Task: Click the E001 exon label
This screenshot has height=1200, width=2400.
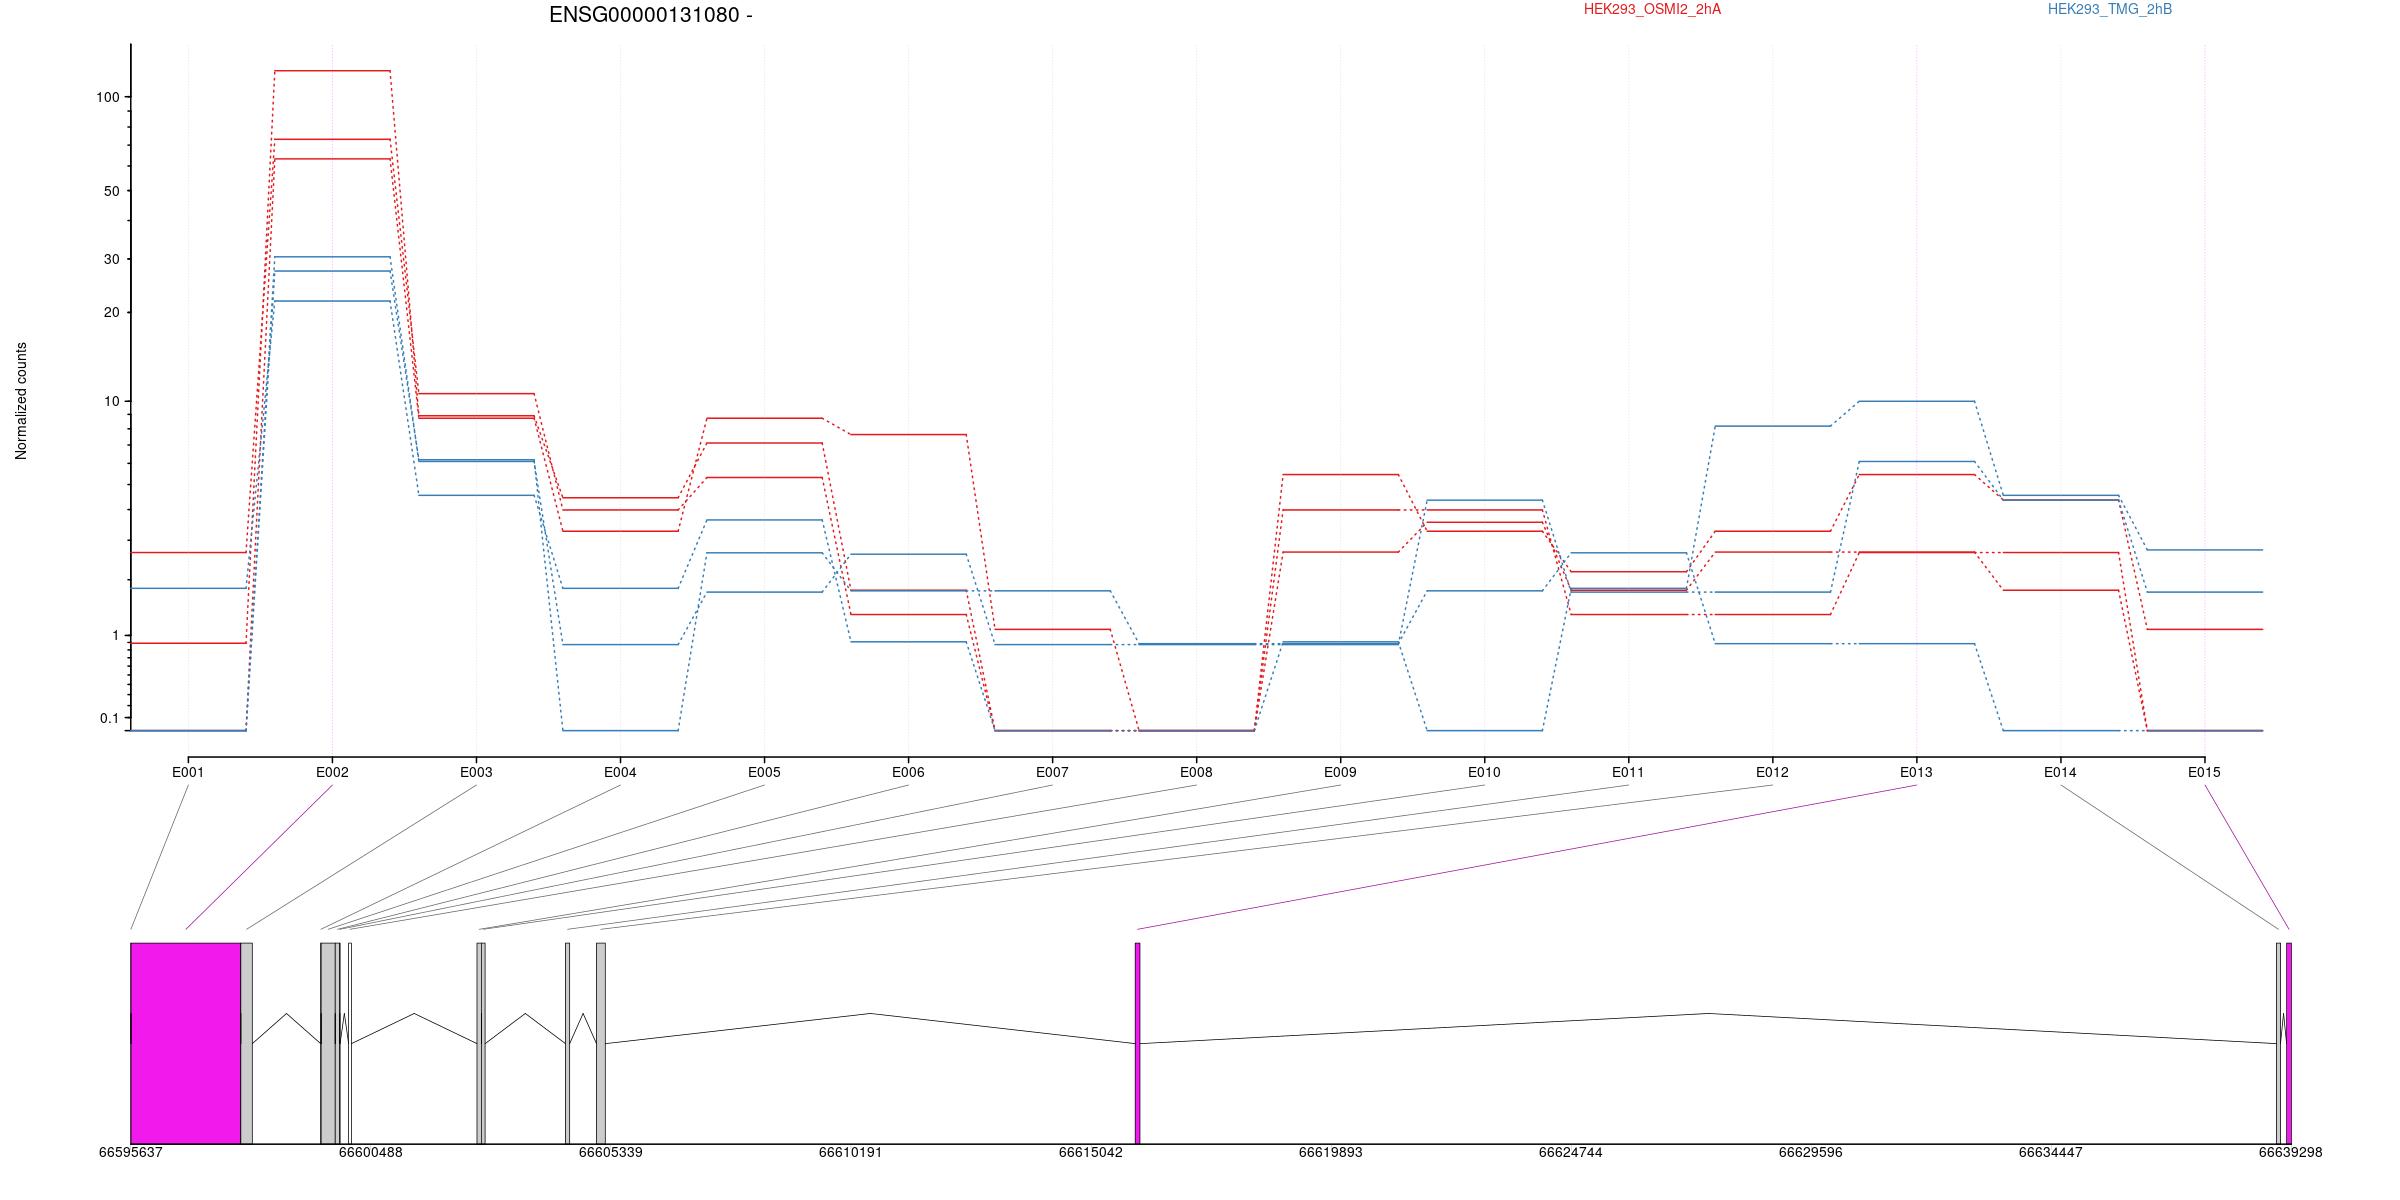Action: coord(188,772)
